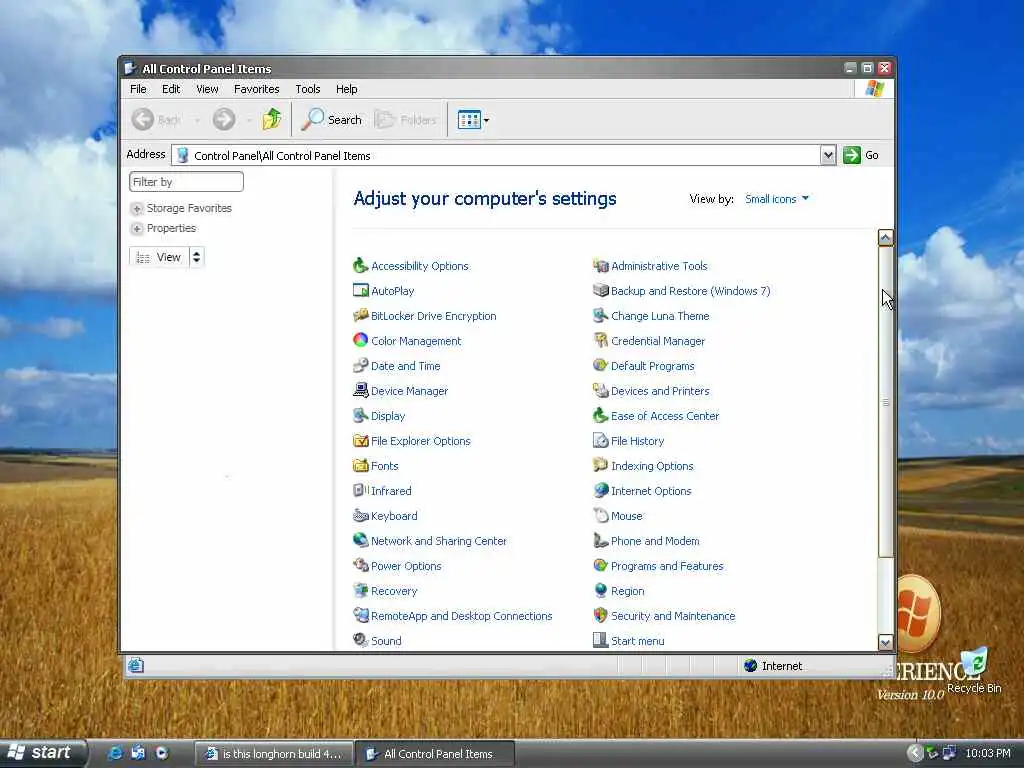Click the Region globe icon
This screenshot has width=1024, height=768.
point(601,590)
